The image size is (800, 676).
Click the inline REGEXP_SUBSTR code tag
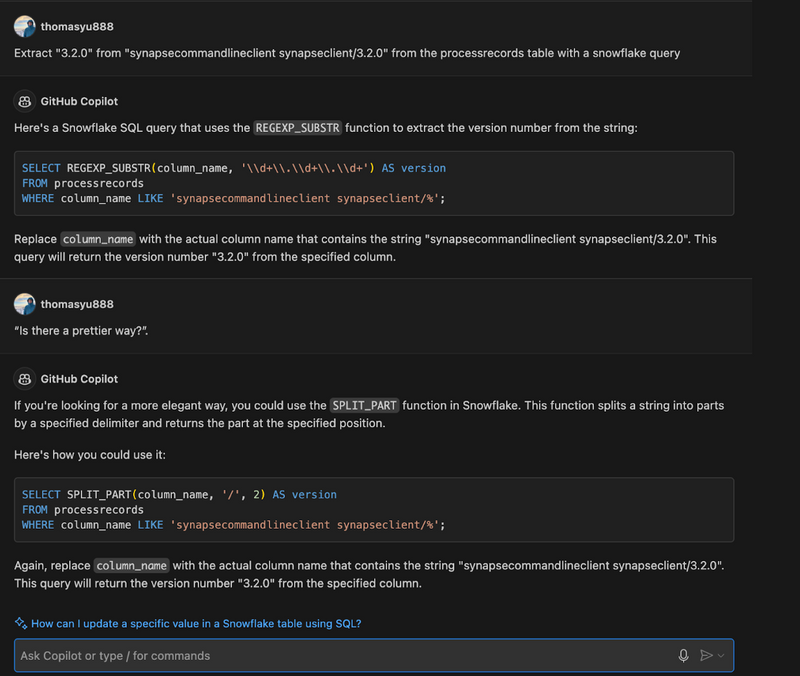point(298,128)
